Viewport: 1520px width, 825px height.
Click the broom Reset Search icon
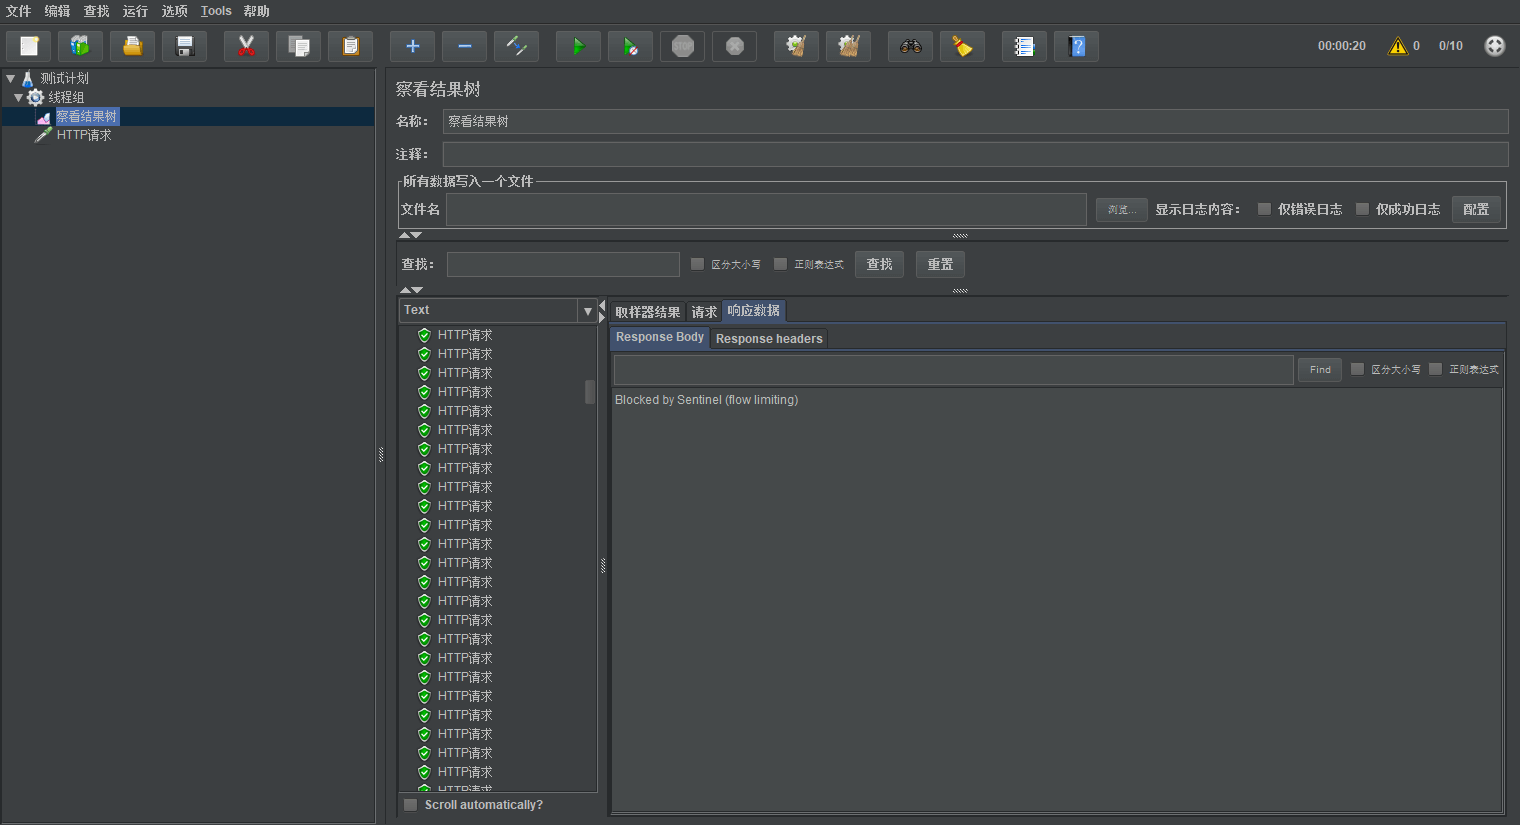click(x=962, y=46)
